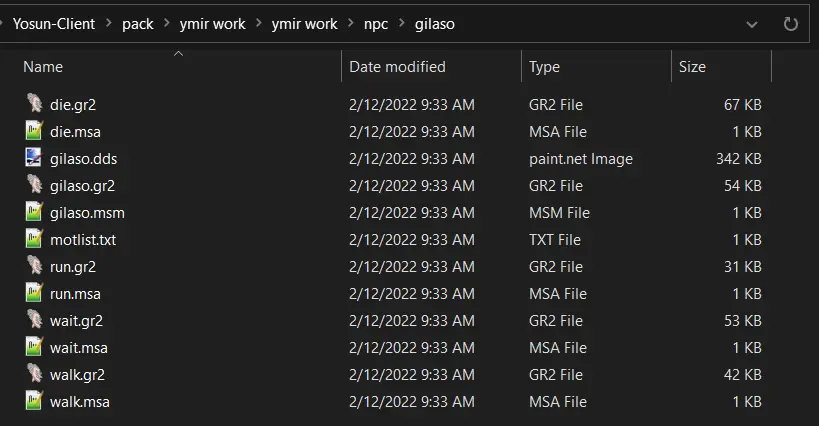Expand the chevron after npc in path
This screenshot has width=819, height=426.
[x=402, y=23]
